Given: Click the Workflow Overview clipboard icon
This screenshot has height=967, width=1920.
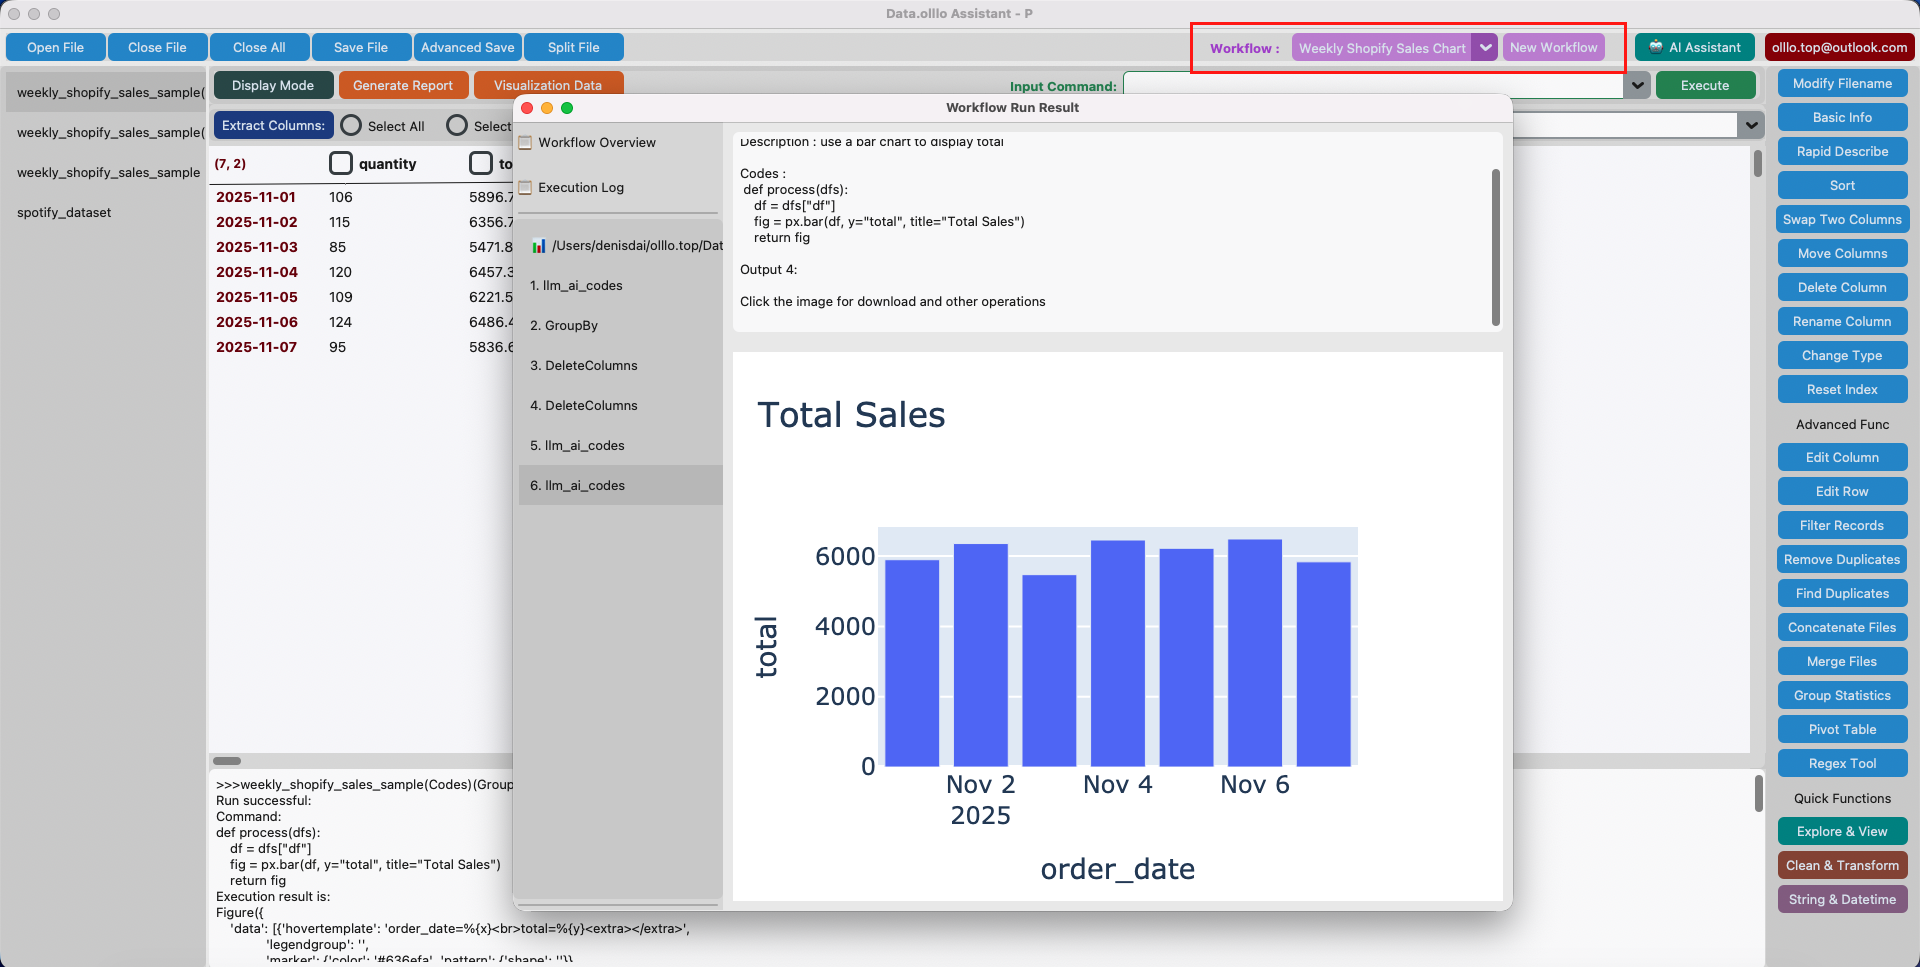Looking at the screenshot, I should coord(525,142).
